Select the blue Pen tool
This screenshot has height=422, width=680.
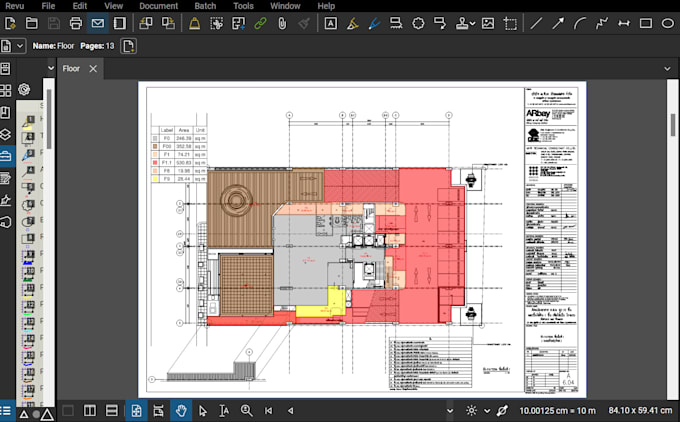tap(374, 23)
